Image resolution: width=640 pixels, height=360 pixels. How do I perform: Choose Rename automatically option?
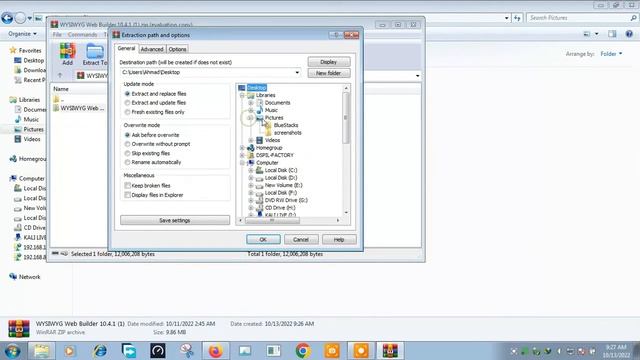tap(127, 162)
